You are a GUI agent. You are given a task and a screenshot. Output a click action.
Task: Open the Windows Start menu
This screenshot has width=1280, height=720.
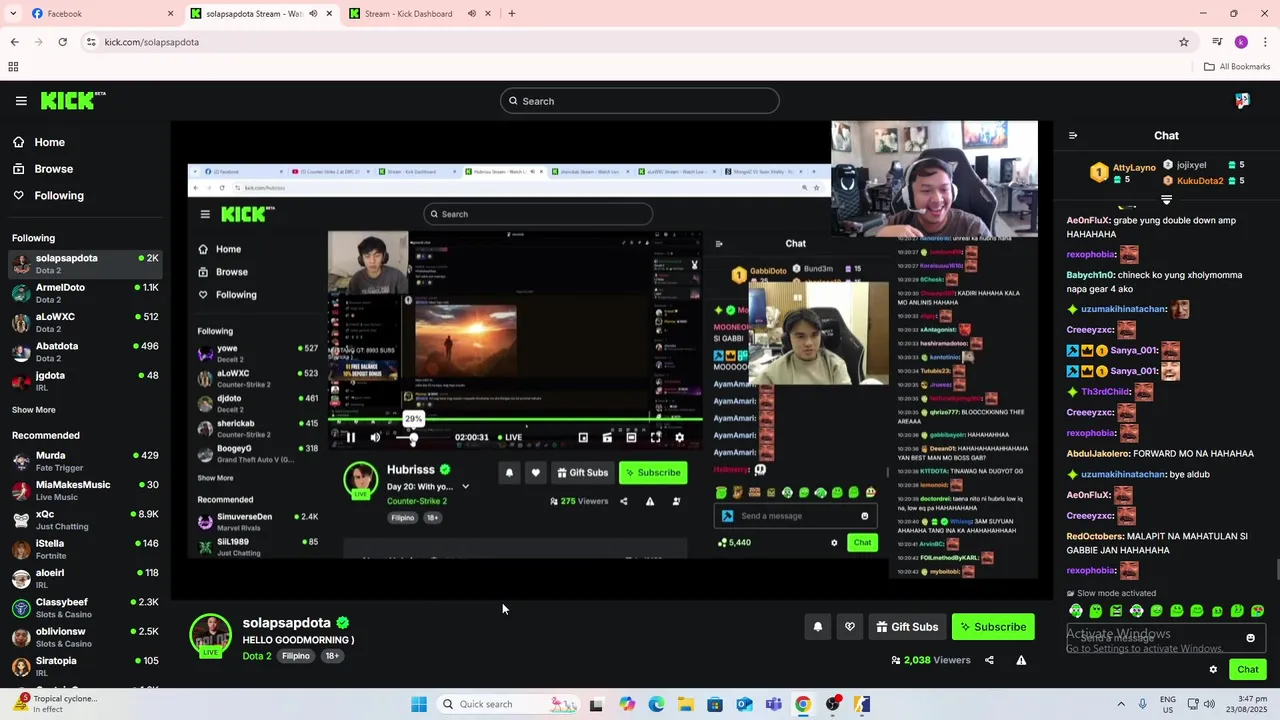(x=419, y=704)
